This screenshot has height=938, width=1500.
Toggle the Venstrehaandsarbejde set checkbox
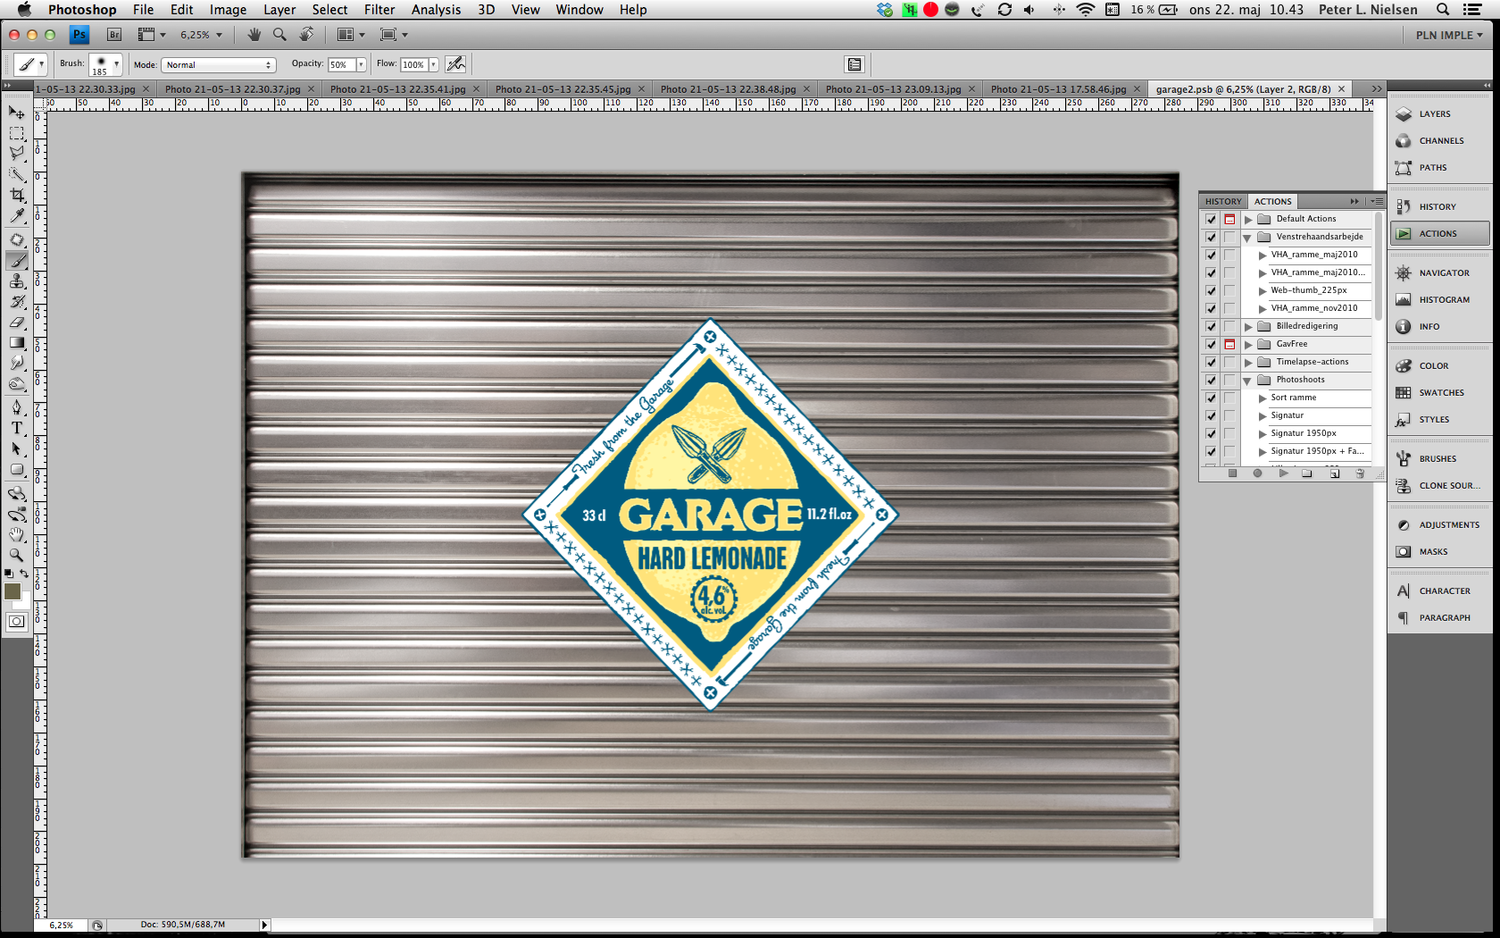pyautogui.click(x=1211, y=237)
